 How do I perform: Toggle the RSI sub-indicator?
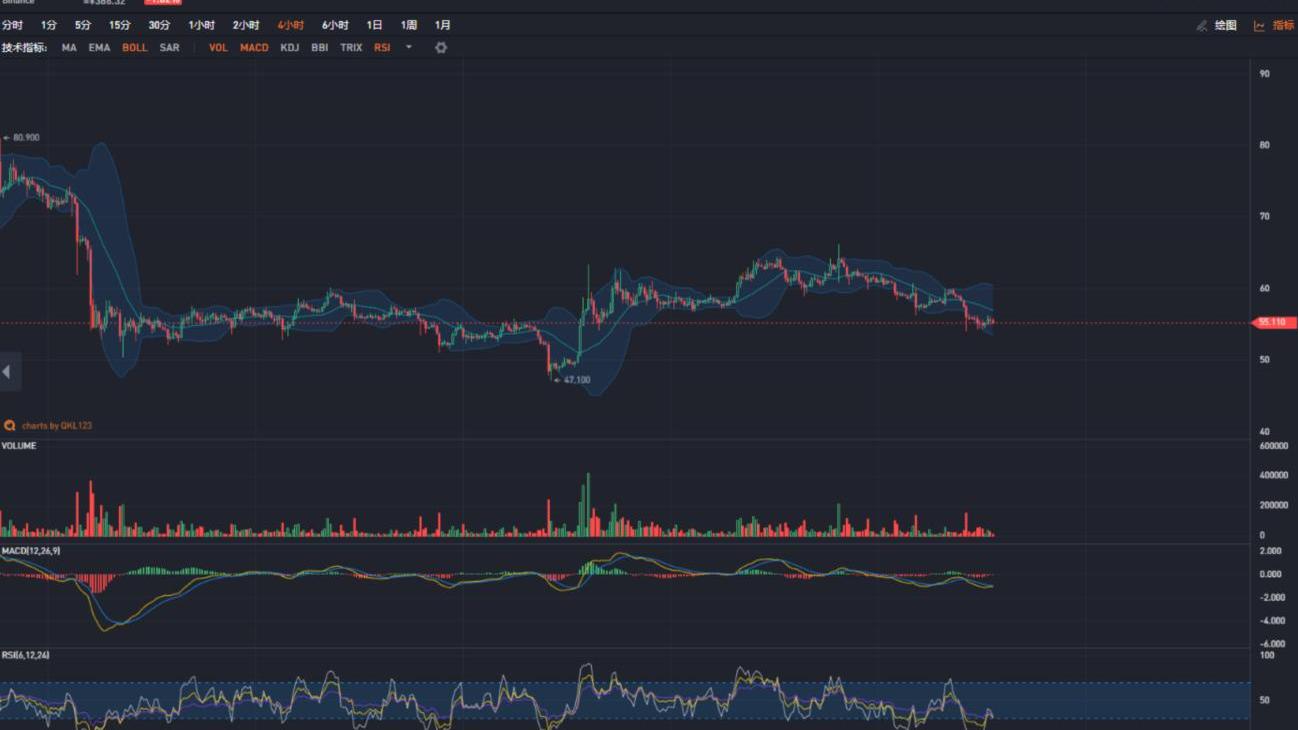point(382,48)
